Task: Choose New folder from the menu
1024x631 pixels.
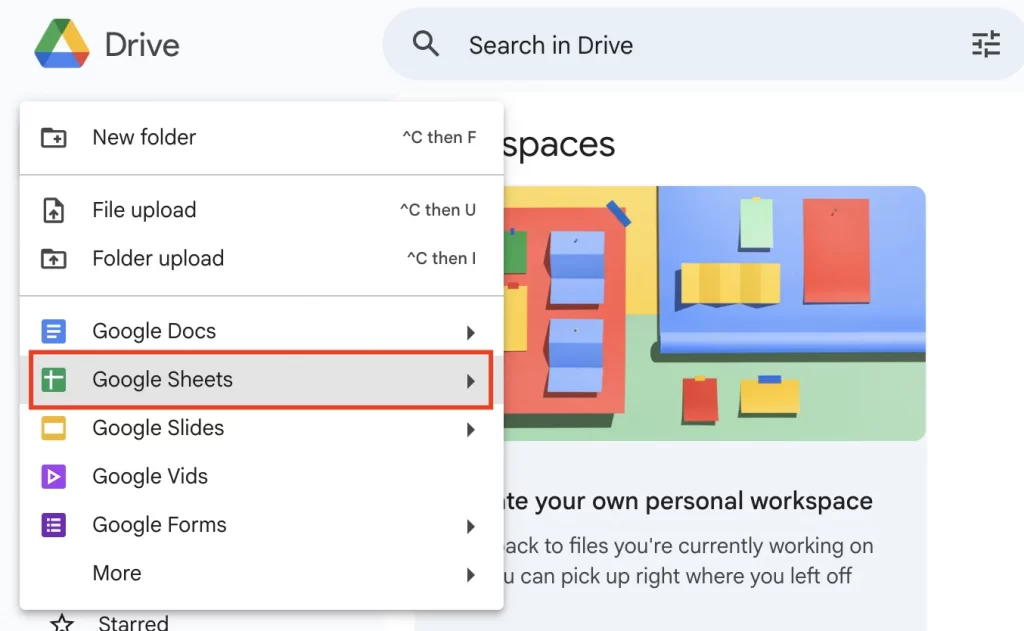Action: point(143,137)
